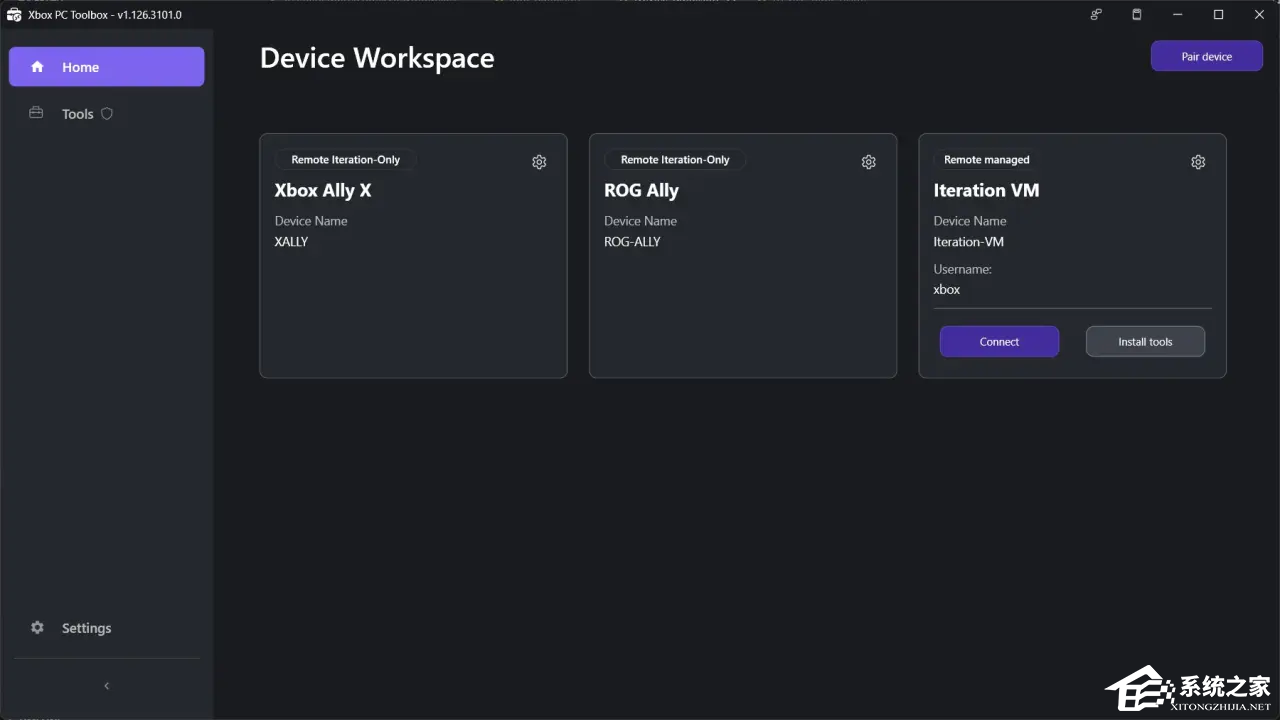Click the xbox username value
The width and height of the screenshot is (1280, 720).
pyautogui.click(x=947, y=290)
